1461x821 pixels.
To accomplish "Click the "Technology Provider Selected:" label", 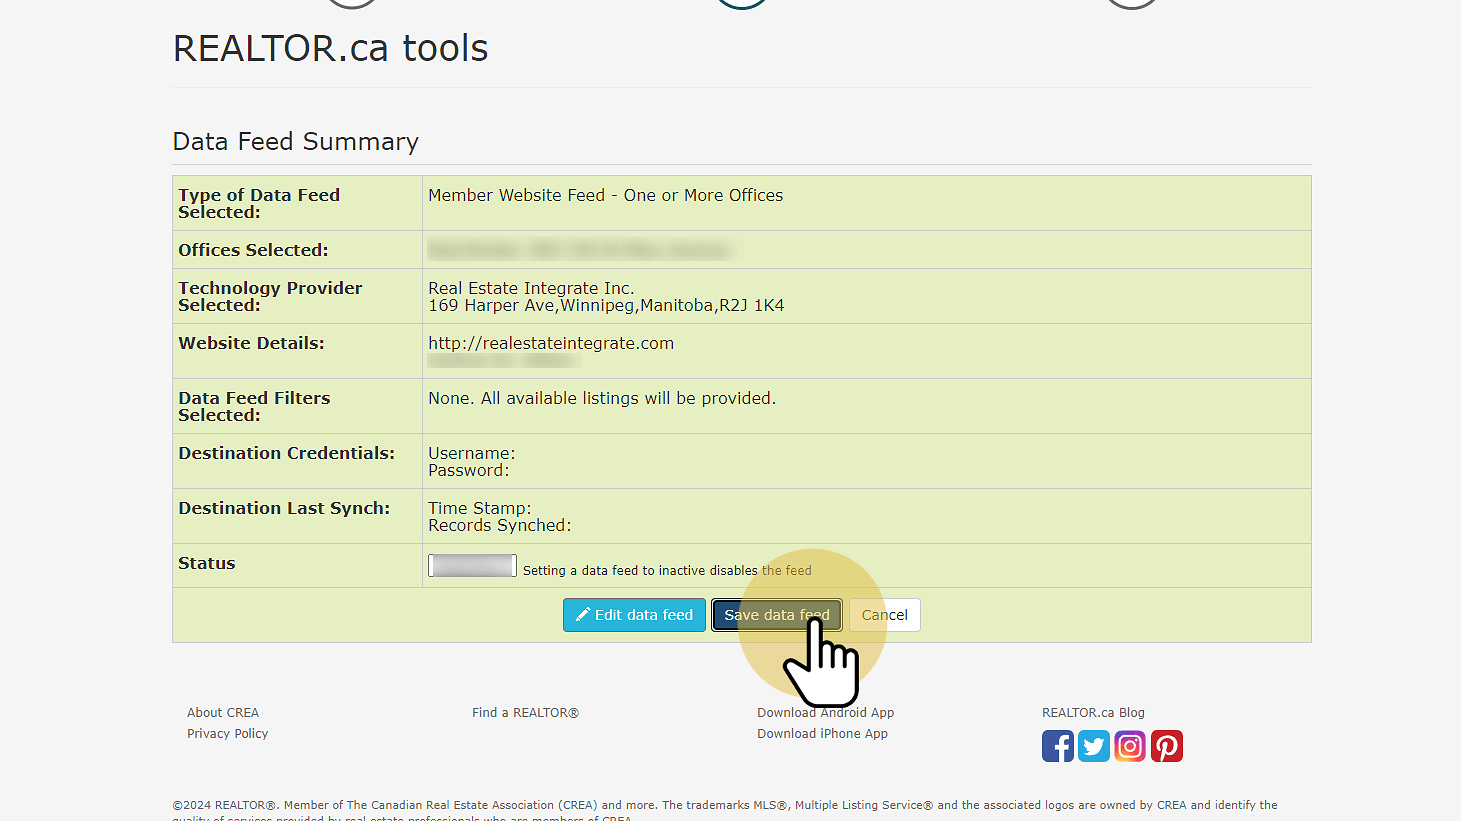I will pos(270,296).
